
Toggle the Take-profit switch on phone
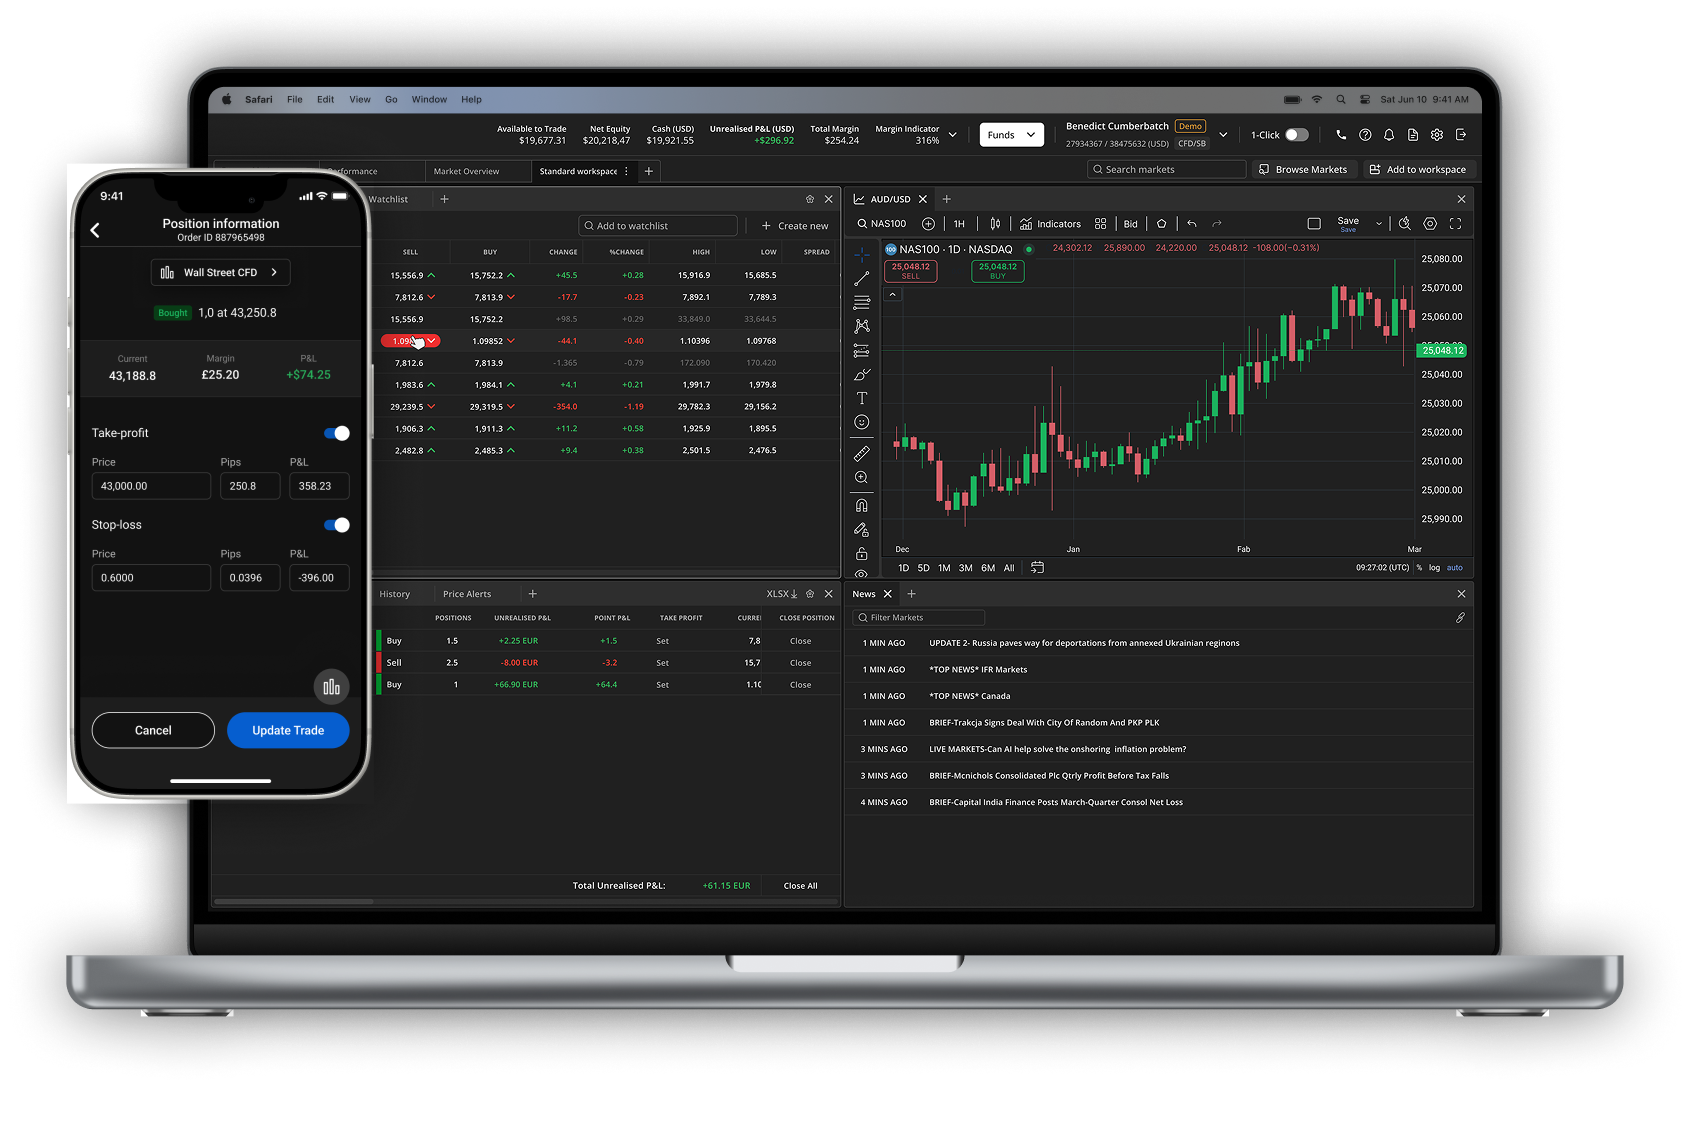tap(337, 433)
